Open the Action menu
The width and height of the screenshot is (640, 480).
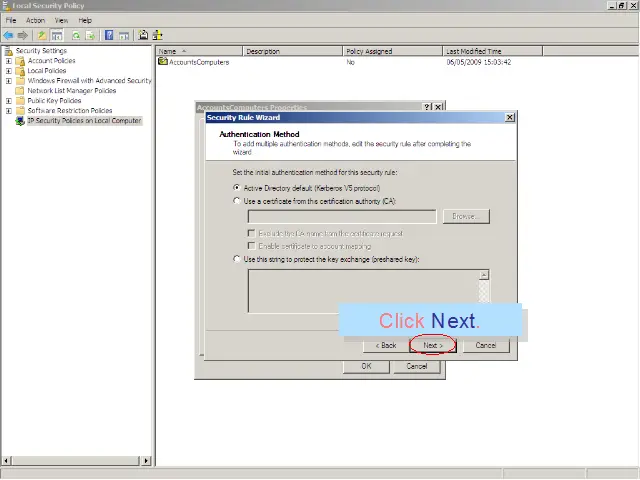(36, 20)
